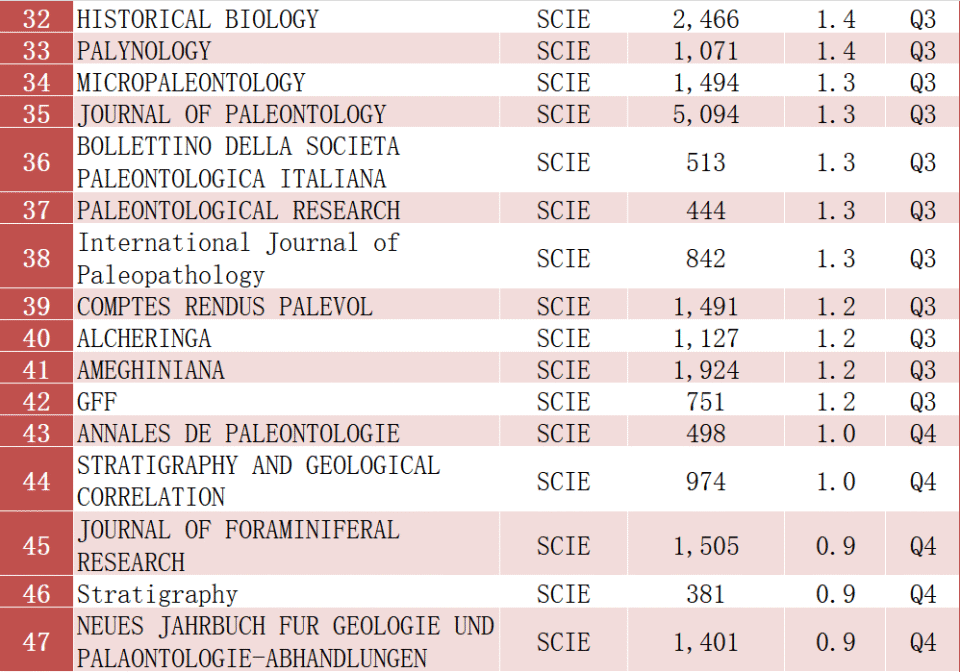
Task: Click rank number 36 cell
Action: click(37, 162)
